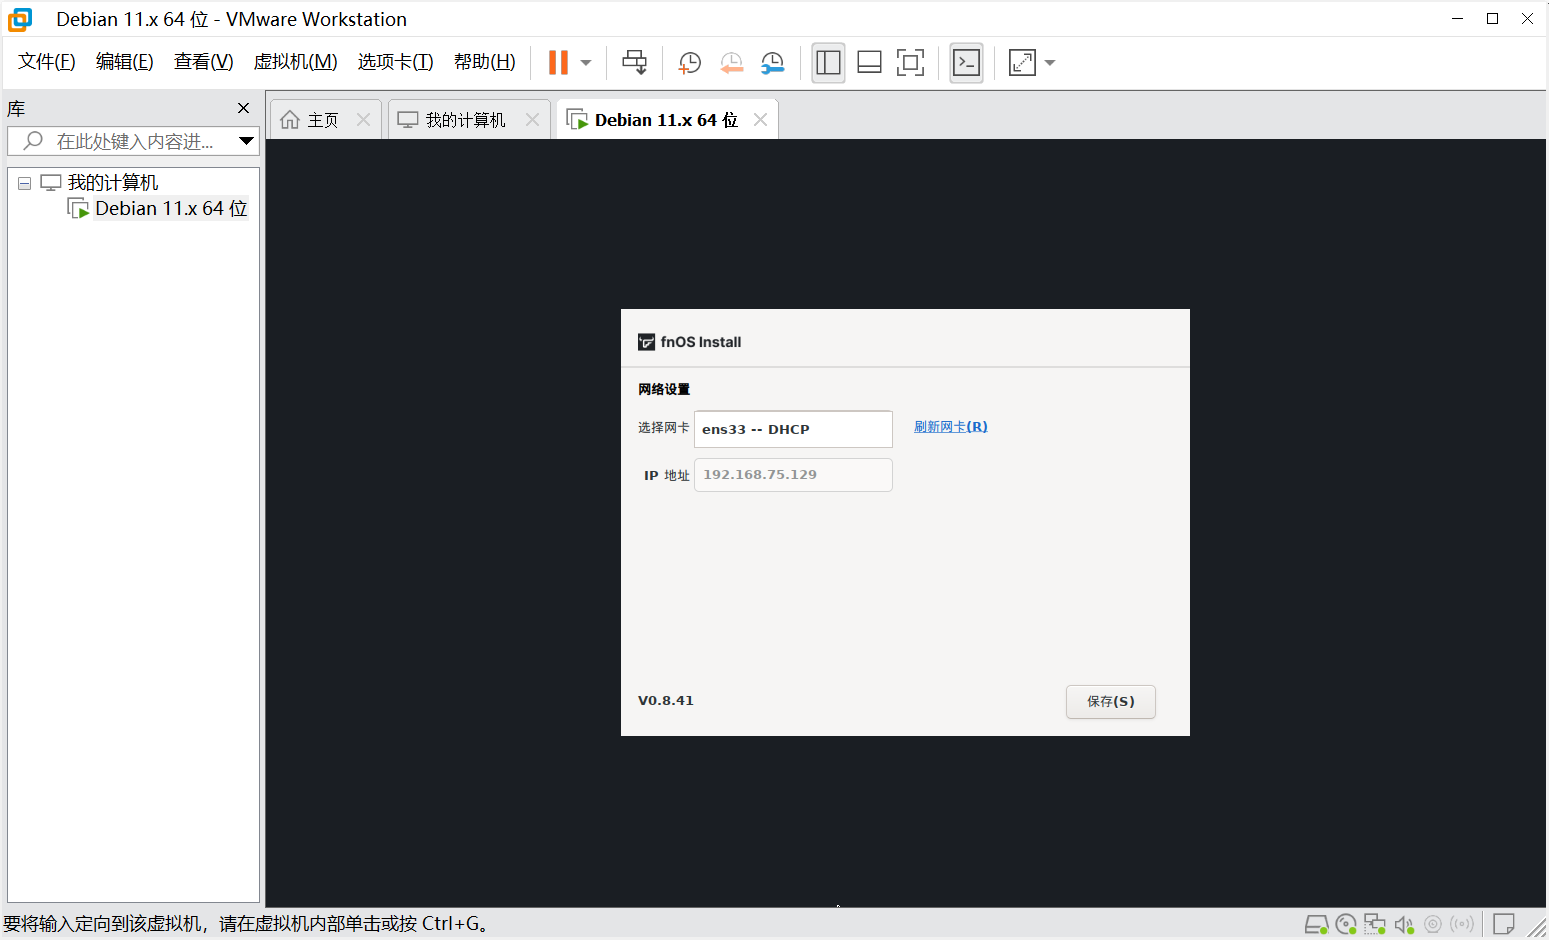Viewport: 1549px width, 940px height.
Task: Close the Debian 11.x 64 位 tab
Action: [760, 120]
